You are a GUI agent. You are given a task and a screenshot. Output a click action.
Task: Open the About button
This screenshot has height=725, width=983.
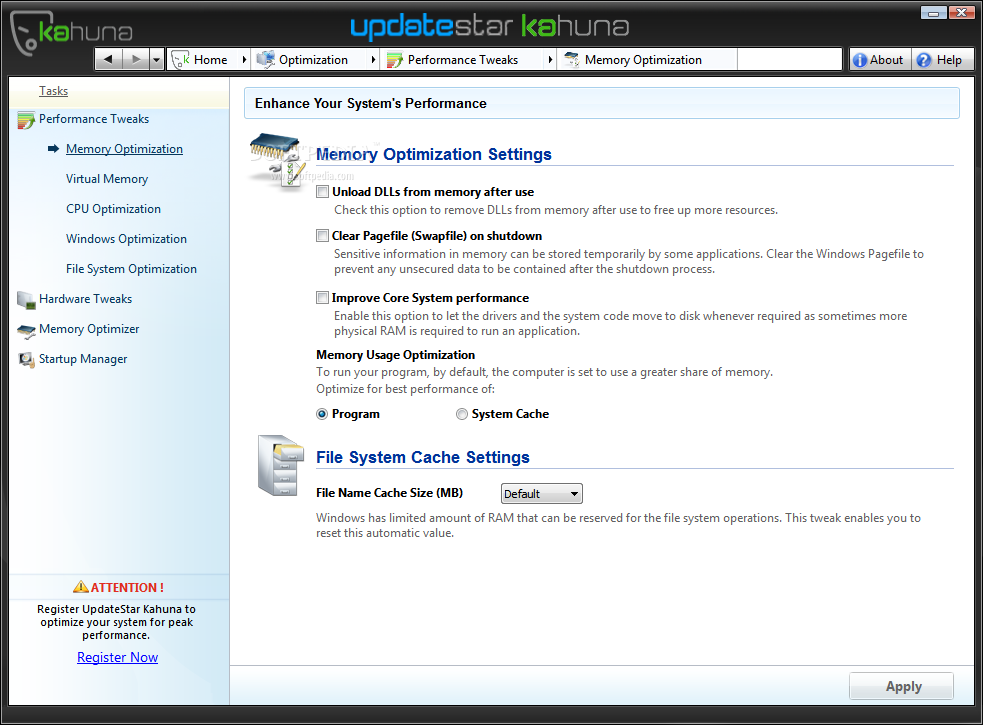pos(880,60)
